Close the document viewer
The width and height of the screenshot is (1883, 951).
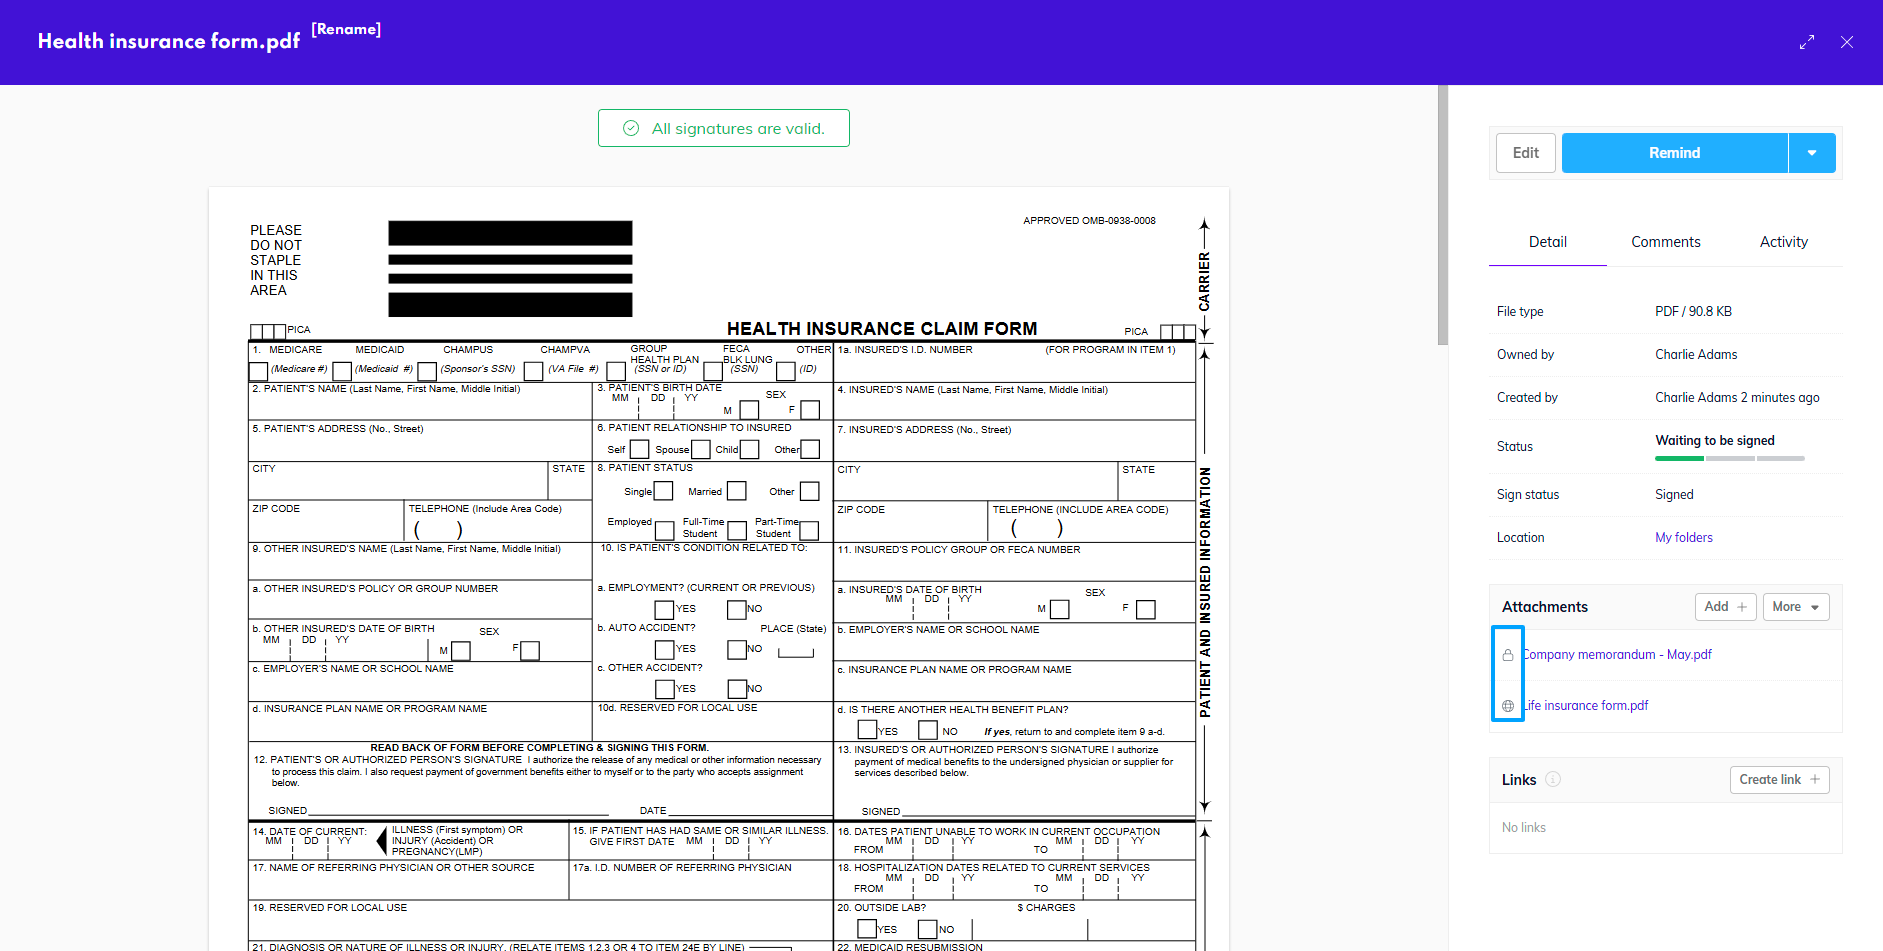[x=1846, y=42]
